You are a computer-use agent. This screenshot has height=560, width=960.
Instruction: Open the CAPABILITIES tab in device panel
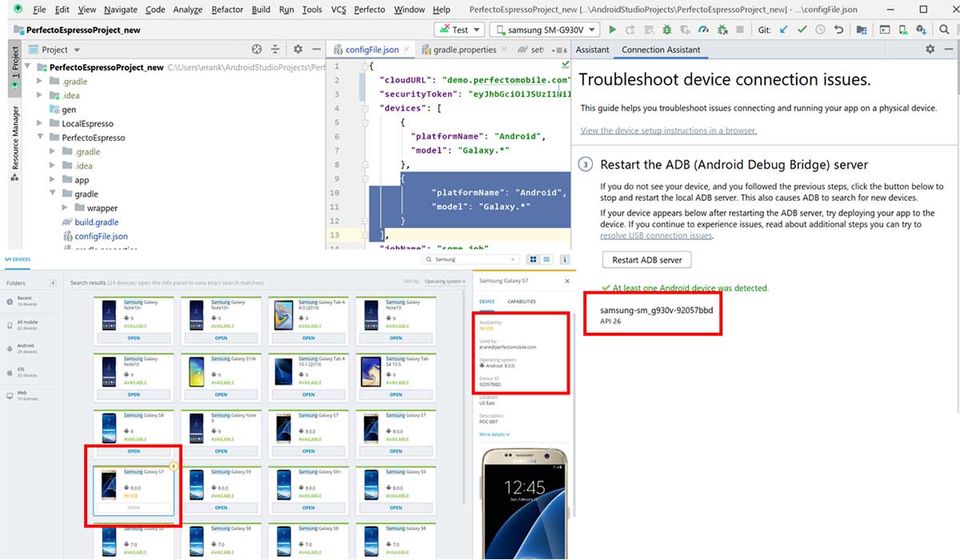click(521, 301)
